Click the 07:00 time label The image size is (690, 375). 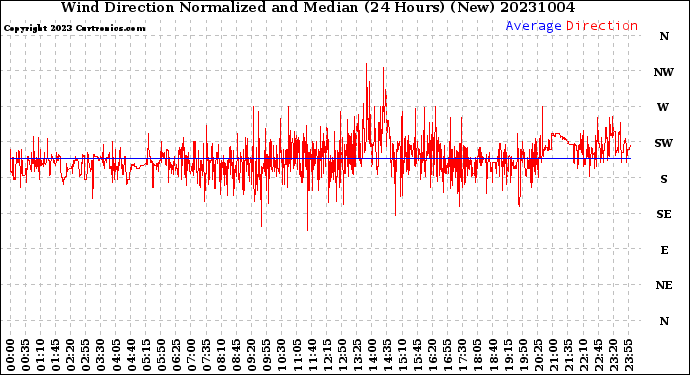[x=191, y=356]
